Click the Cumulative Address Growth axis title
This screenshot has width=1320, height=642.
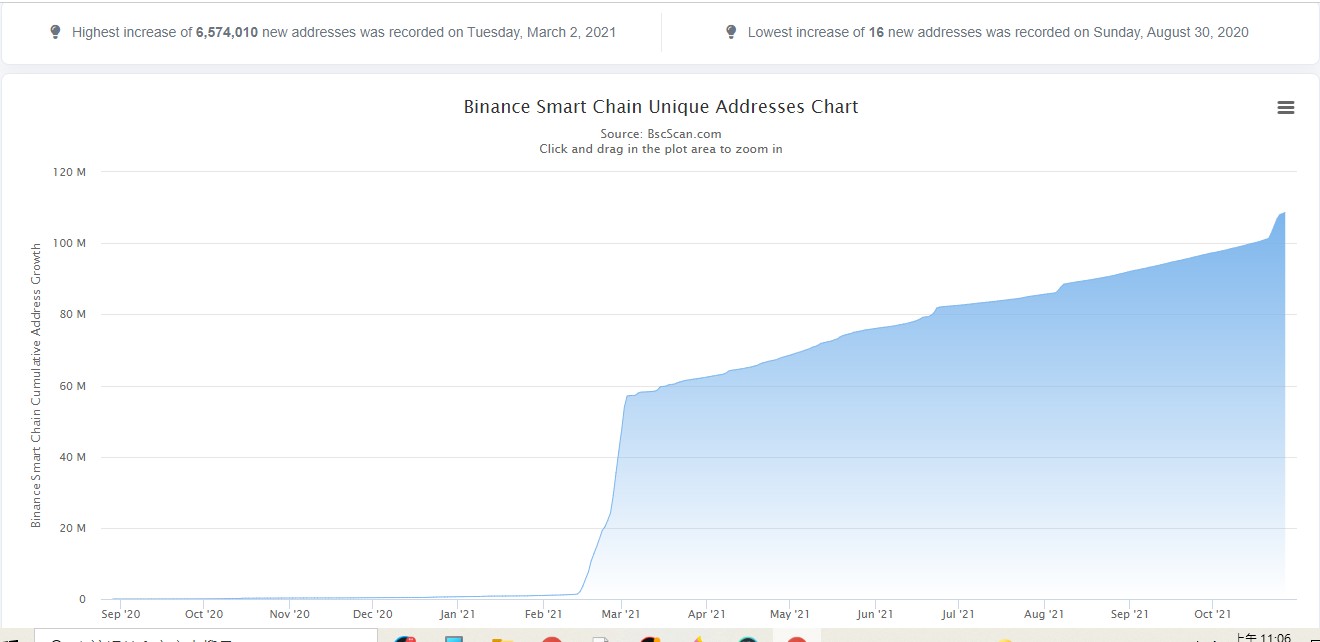(x=37, y=385)
